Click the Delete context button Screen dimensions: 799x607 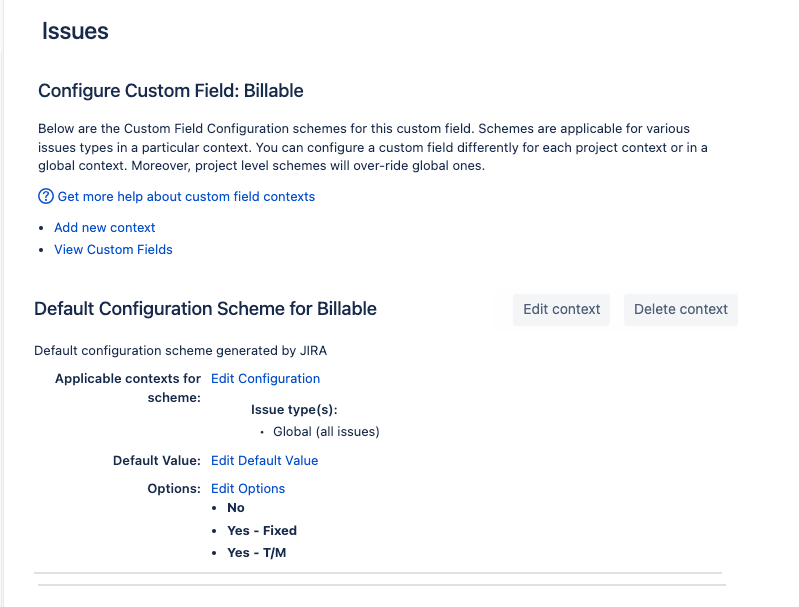[x=681, y=309]
